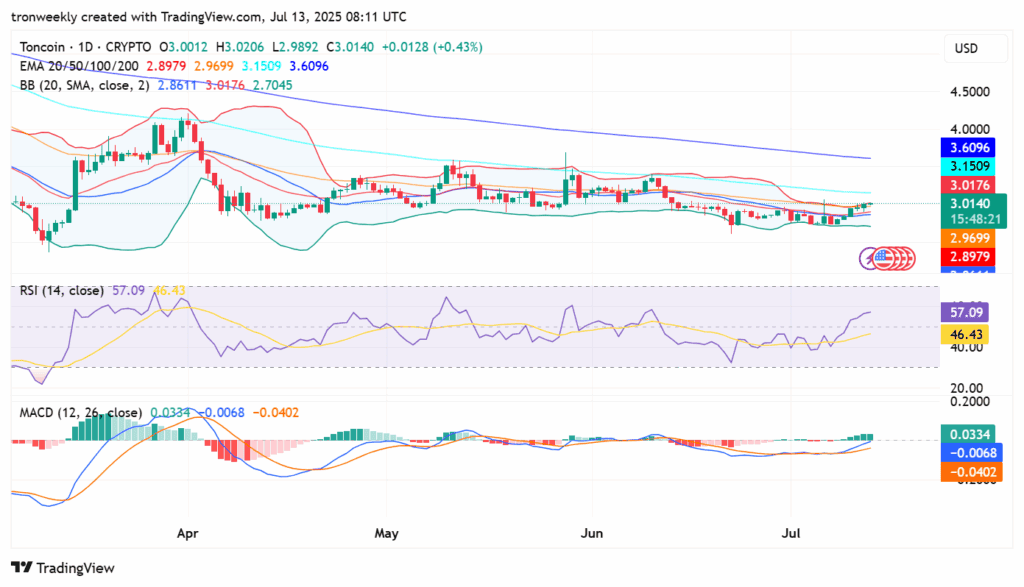Expand the MACD (12, 26, close) indicator legend
Image resolution: width=1024 pixels, height=587 pixels.
[x=80, y=412]
